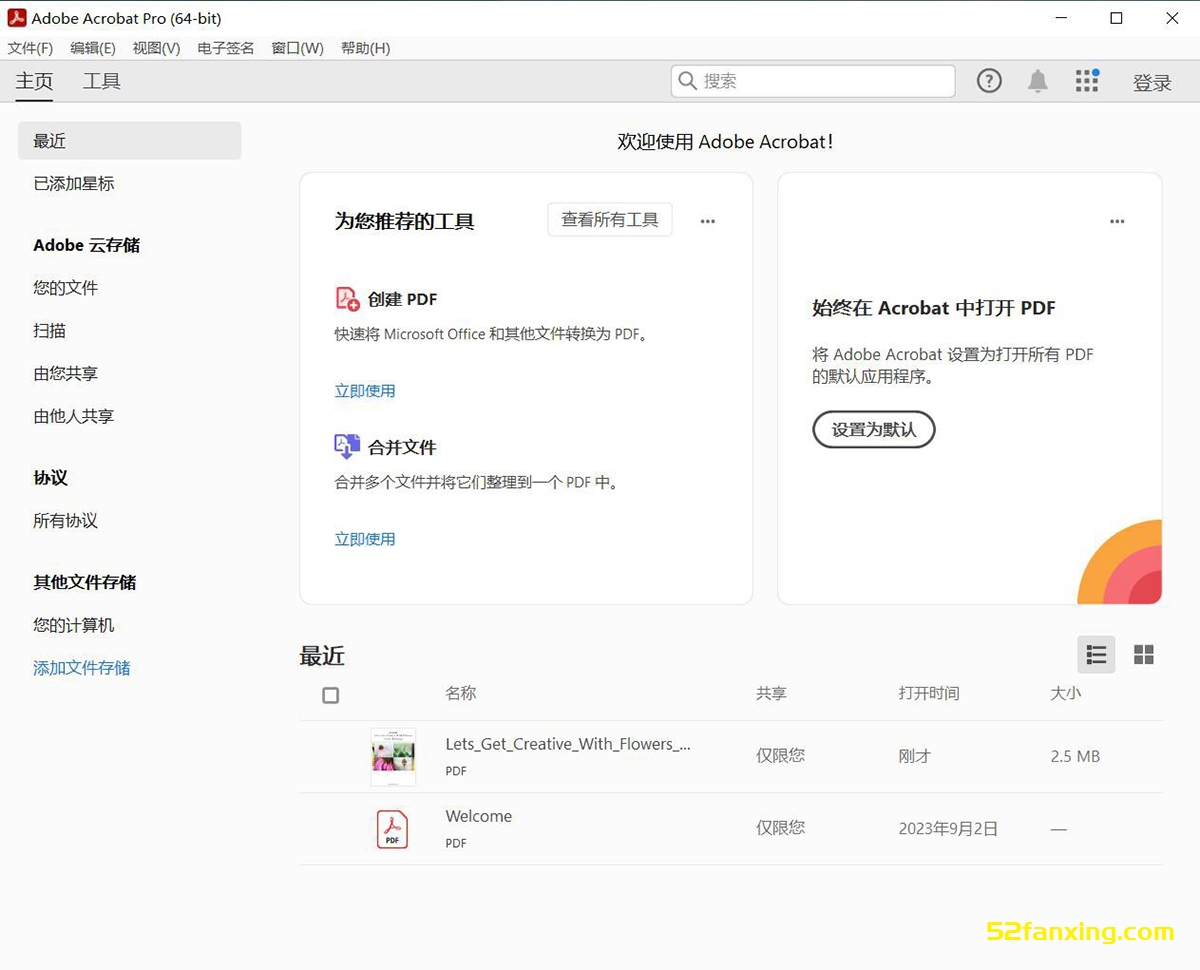Open the 文件(F) menu
This screenshot has width=1200, height=970.
click(30, 48)
